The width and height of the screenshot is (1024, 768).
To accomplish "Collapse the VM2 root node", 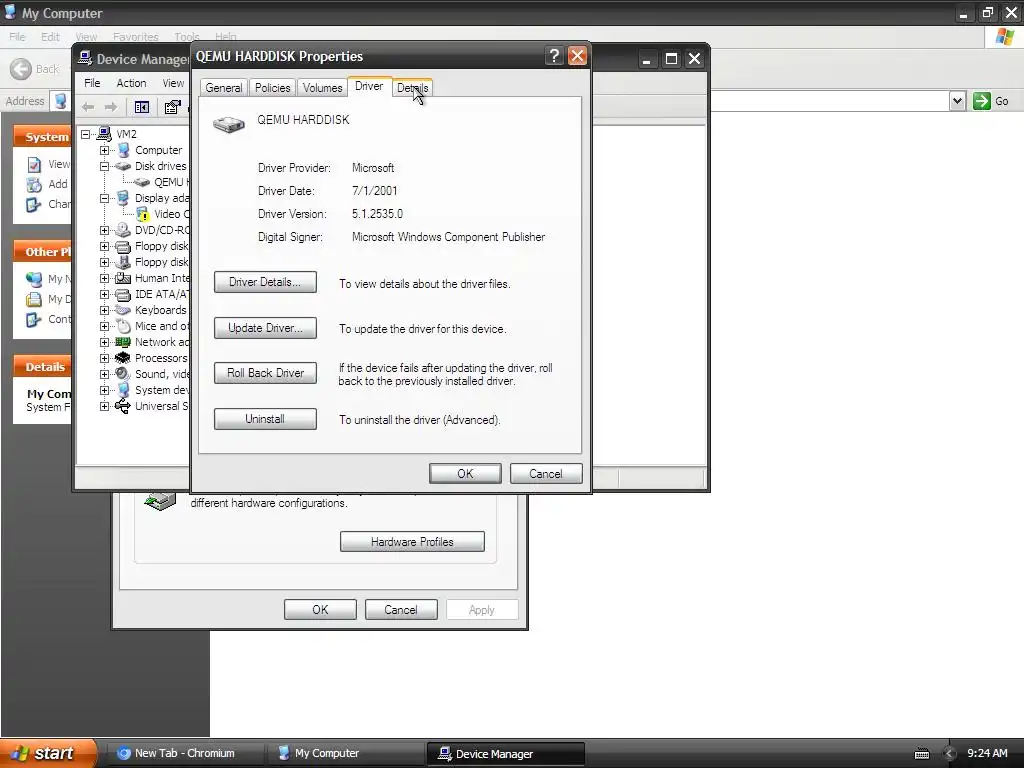I will 86,135.
